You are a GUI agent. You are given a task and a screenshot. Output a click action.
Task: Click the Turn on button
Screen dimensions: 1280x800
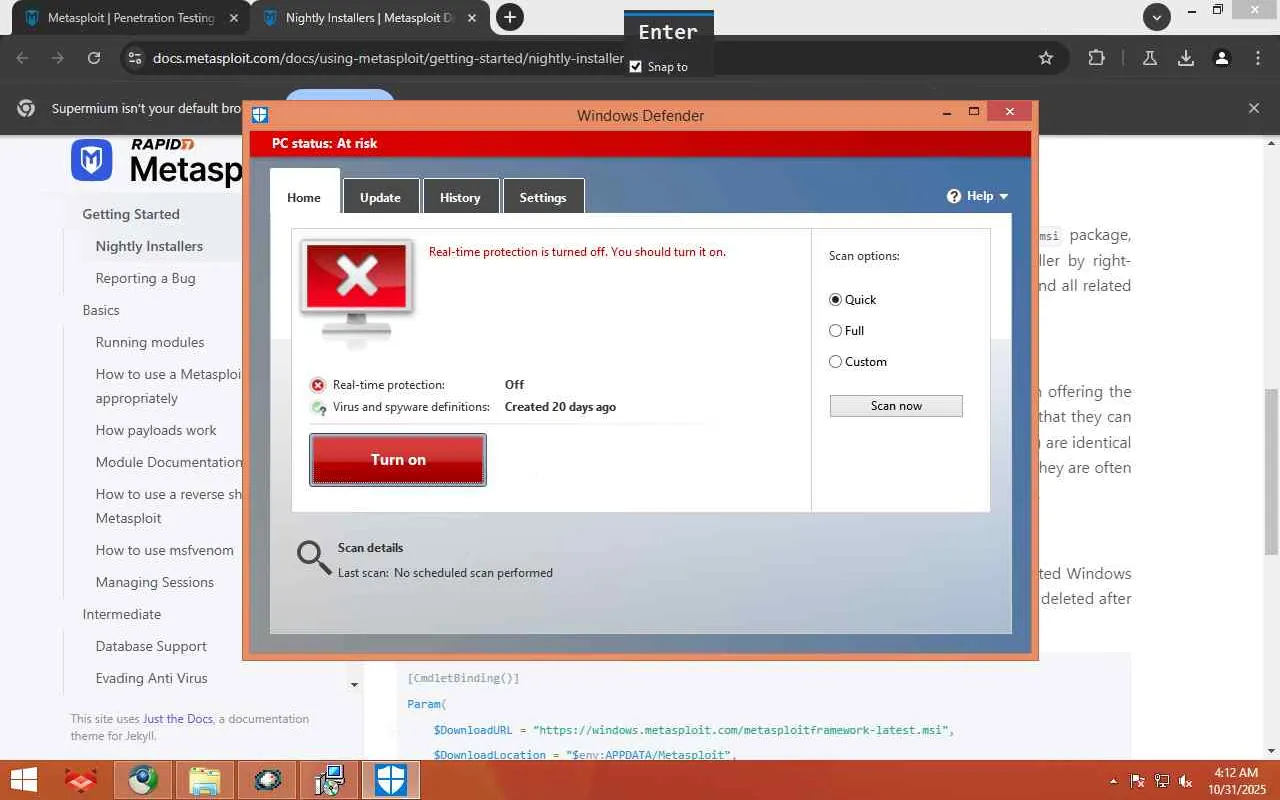(x=398, y=460)
